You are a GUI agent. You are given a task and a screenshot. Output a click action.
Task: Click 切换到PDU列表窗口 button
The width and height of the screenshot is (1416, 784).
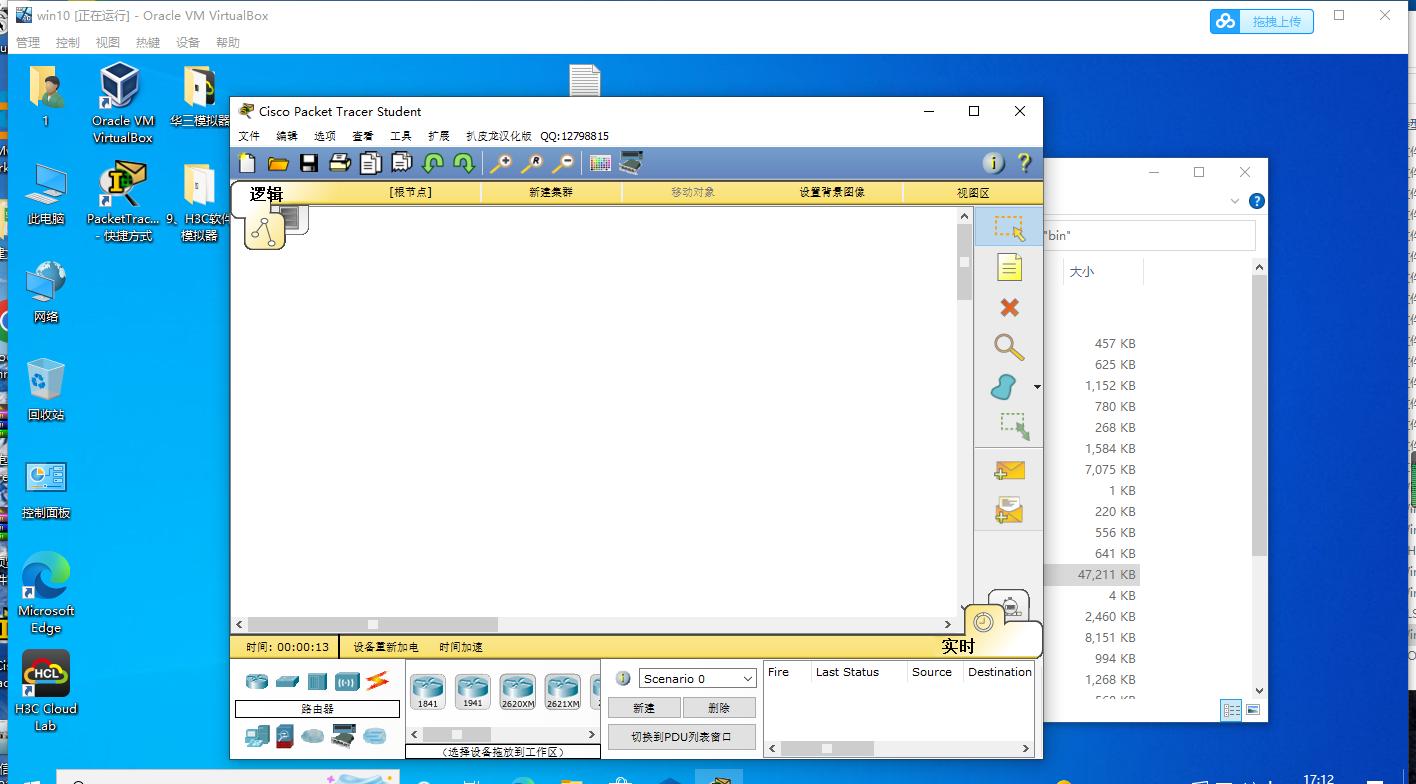coord(682,736)
